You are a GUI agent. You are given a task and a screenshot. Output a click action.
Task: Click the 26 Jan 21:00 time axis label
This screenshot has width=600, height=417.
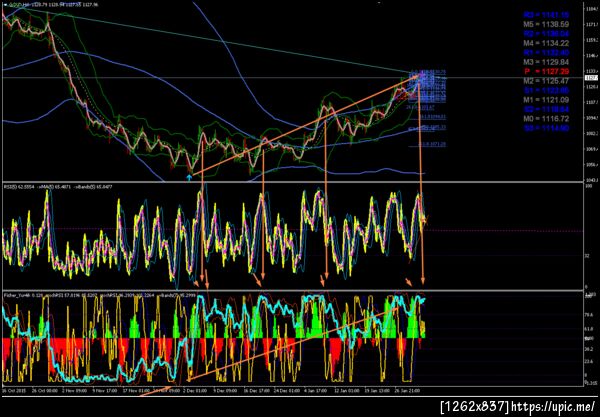pos(408,391)
